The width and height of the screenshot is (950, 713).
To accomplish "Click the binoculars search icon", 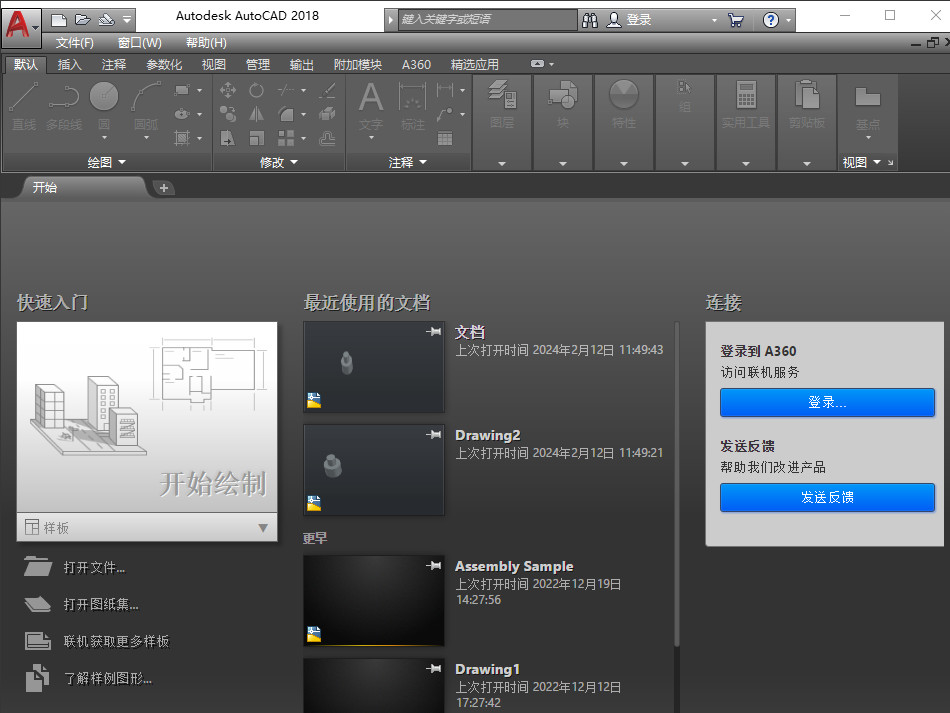I will coord(590,20).
